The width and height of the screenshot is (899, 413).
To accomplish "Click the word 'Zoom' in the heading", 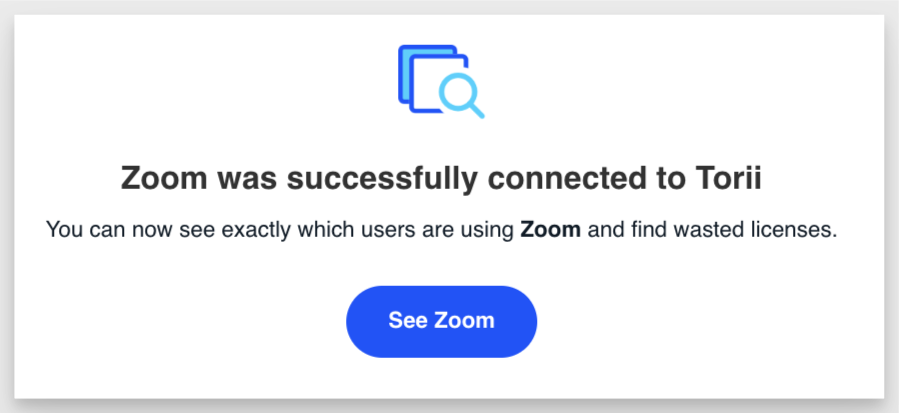I will coord(164,180).
